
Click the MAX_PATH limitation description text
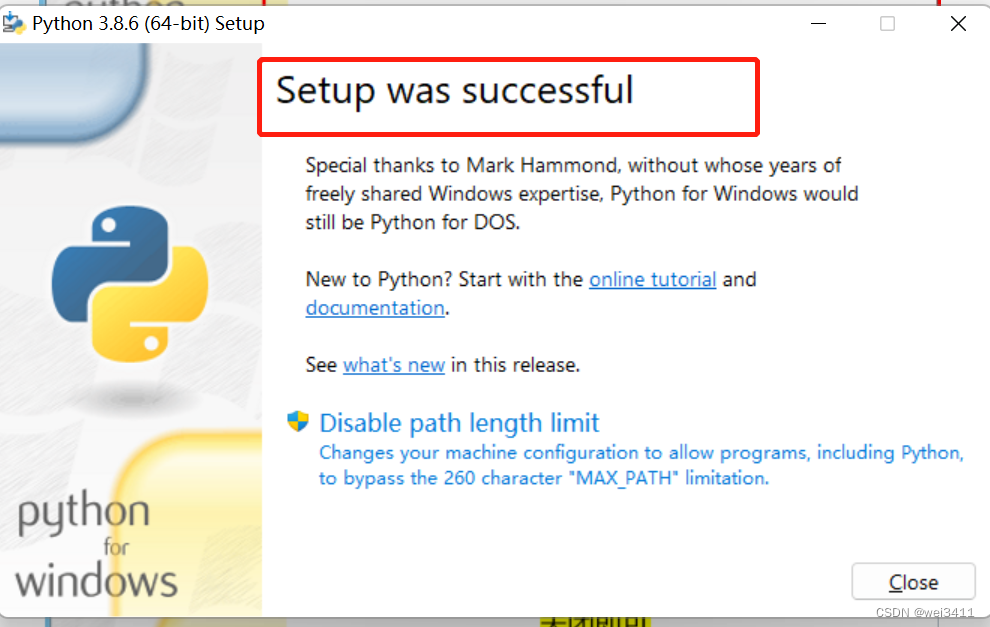[641, 465]
